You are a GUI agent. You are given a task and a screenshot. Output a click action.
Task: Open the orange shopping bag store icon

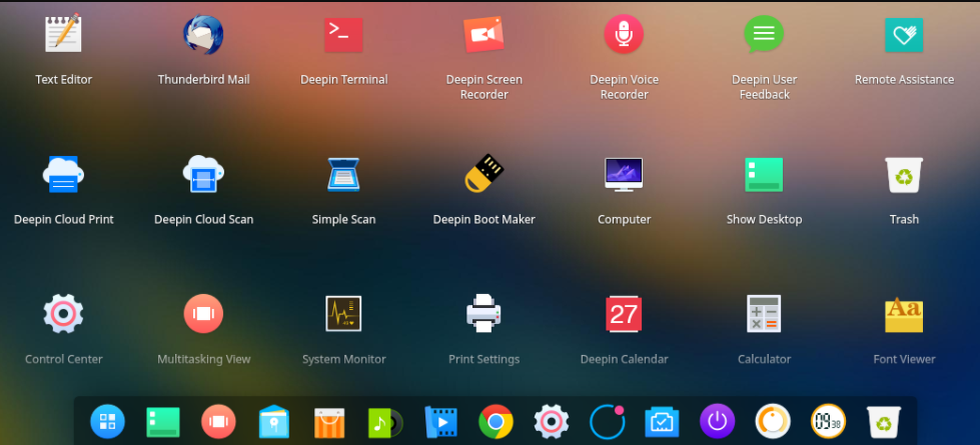coord(329,422)
